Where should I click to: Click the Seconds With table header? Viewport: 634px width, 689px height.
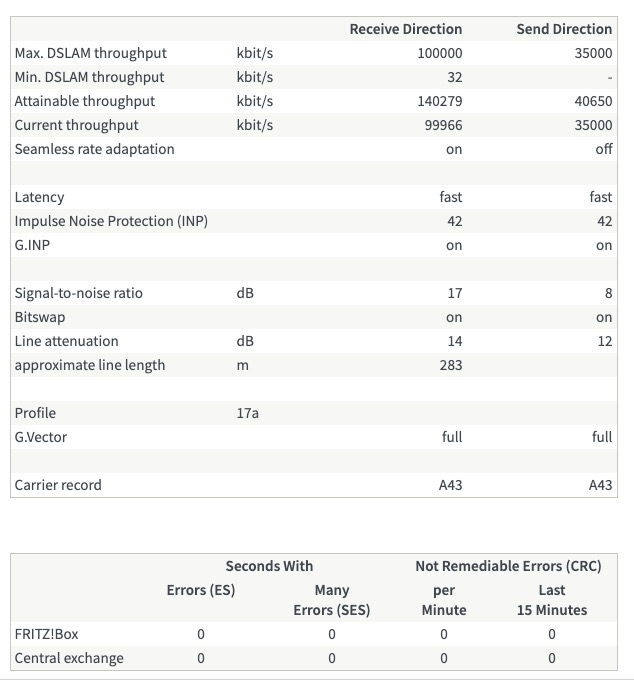point(269,566)
